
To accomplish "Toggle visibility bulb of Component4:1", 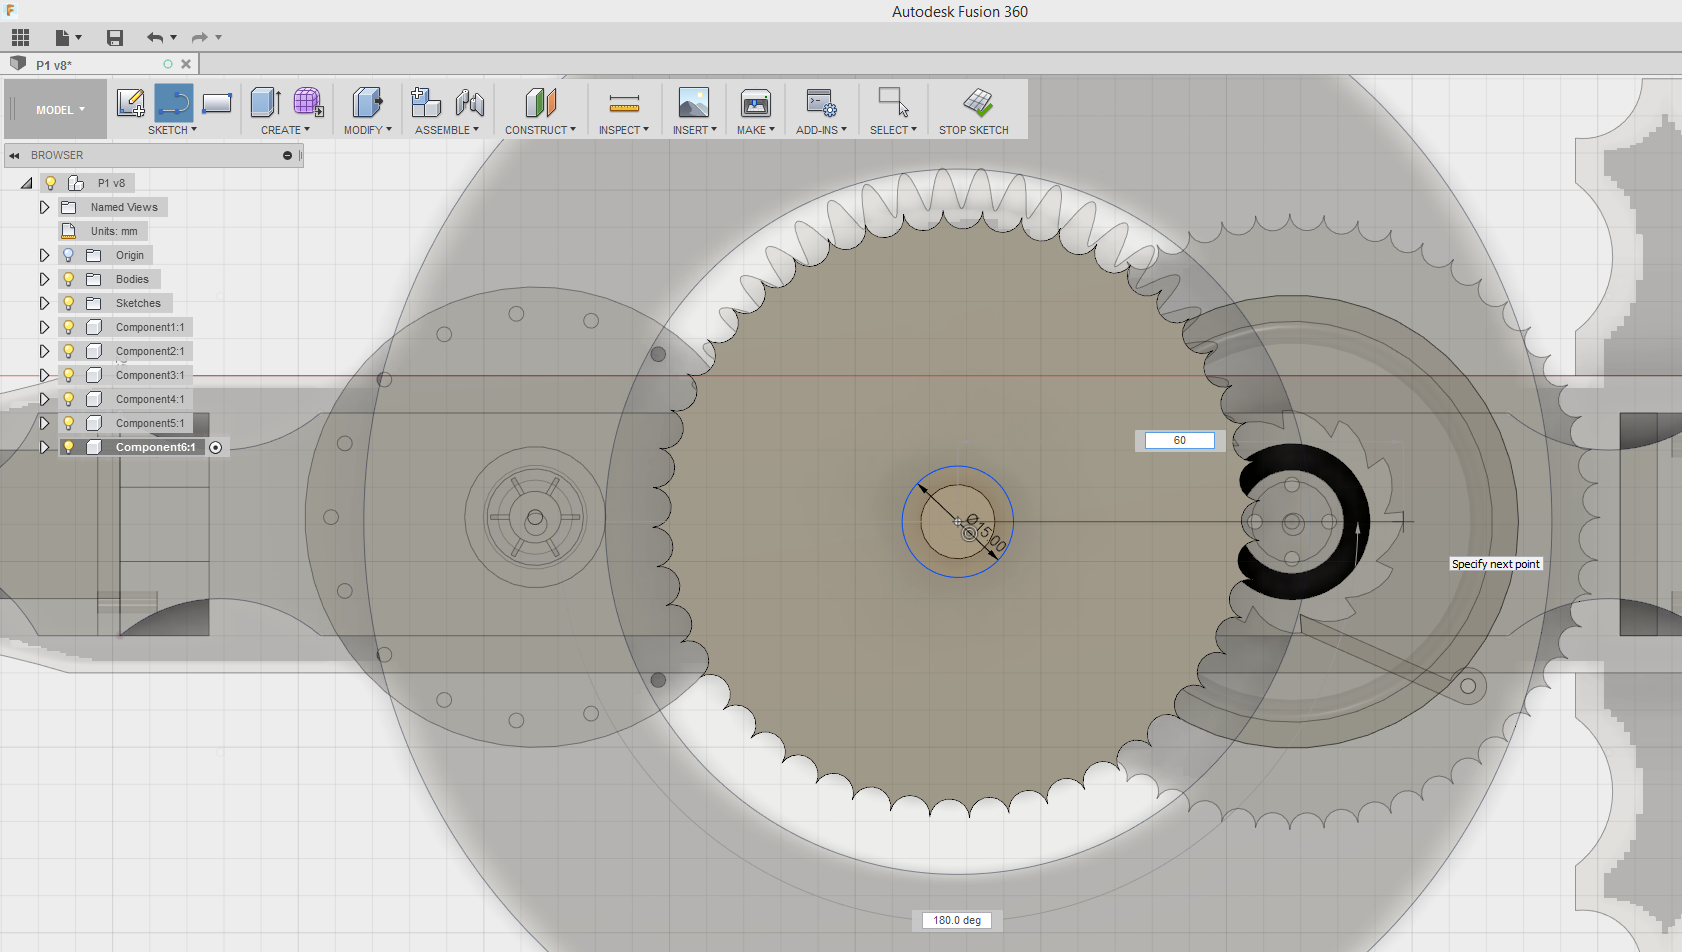I will (x=69, y=399).
